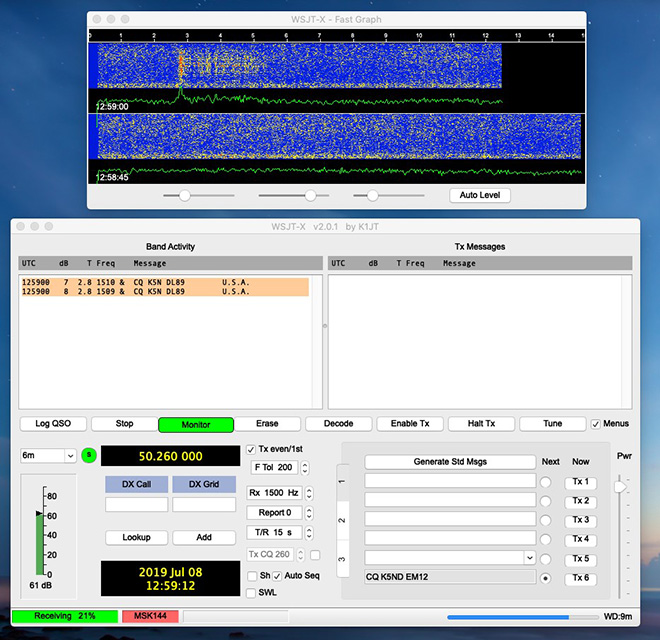The height and width of the screenshot is (640, 660).
Task: Switch to message tab 1
Action: click(342, 482)
